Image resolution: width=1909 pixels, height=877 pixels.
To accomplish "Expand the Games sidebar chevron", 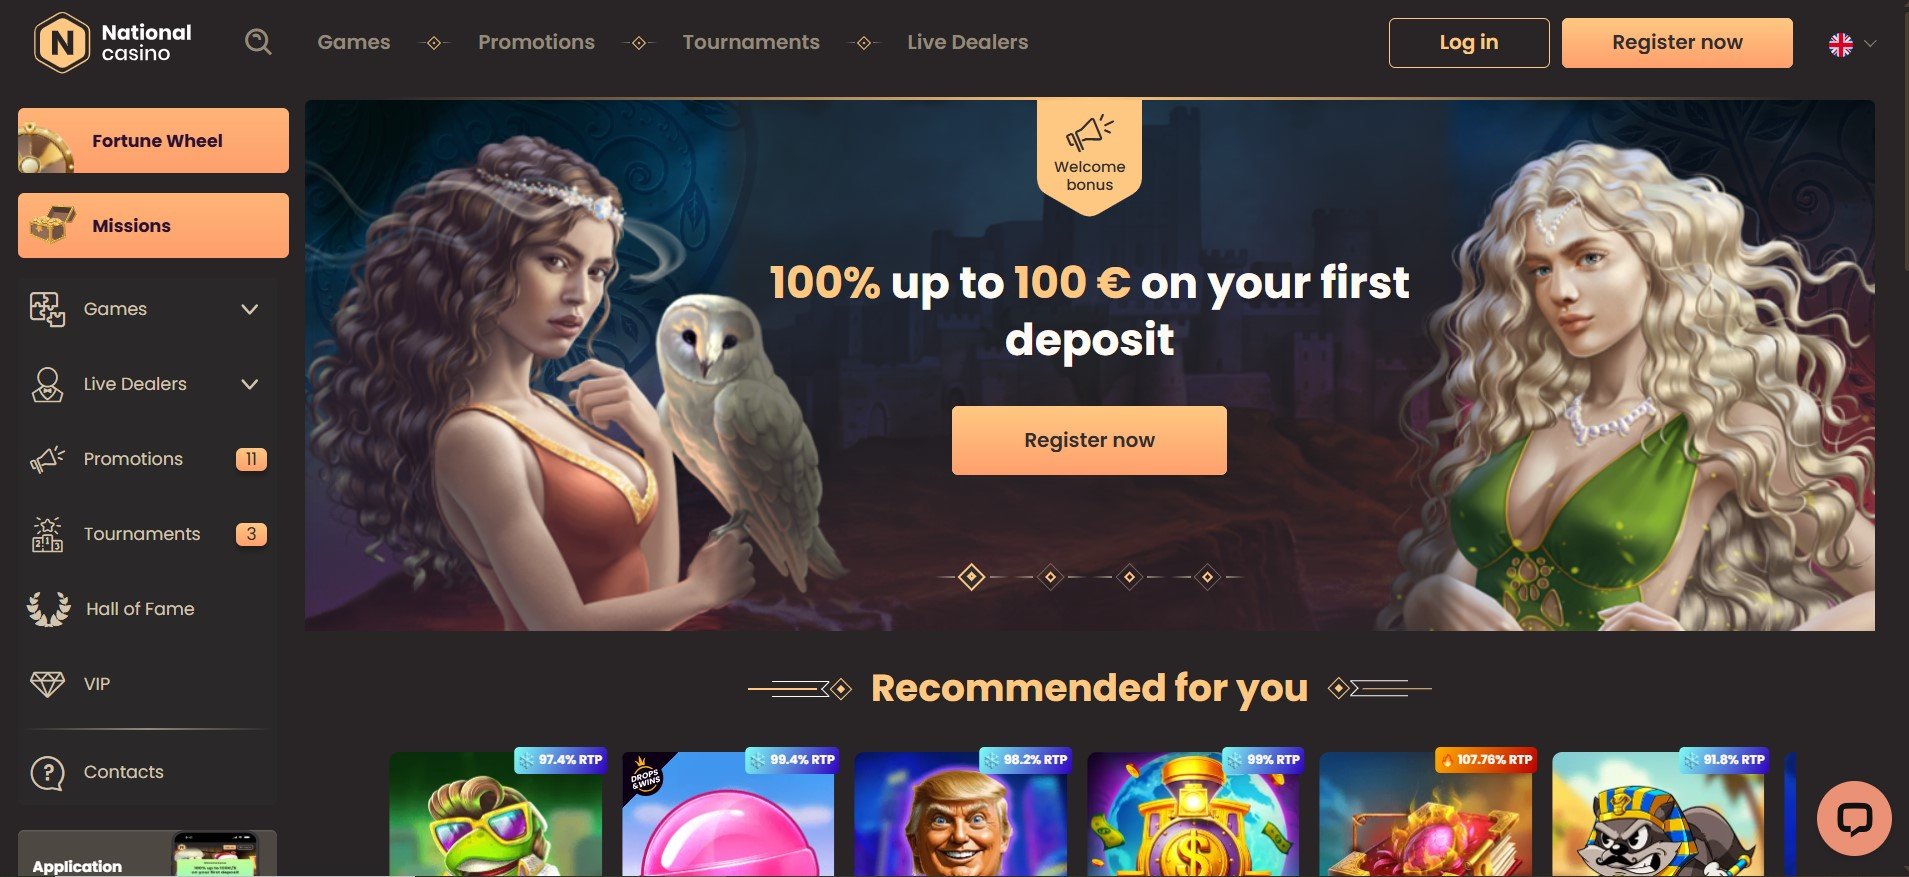I will [x=250, y=309].
